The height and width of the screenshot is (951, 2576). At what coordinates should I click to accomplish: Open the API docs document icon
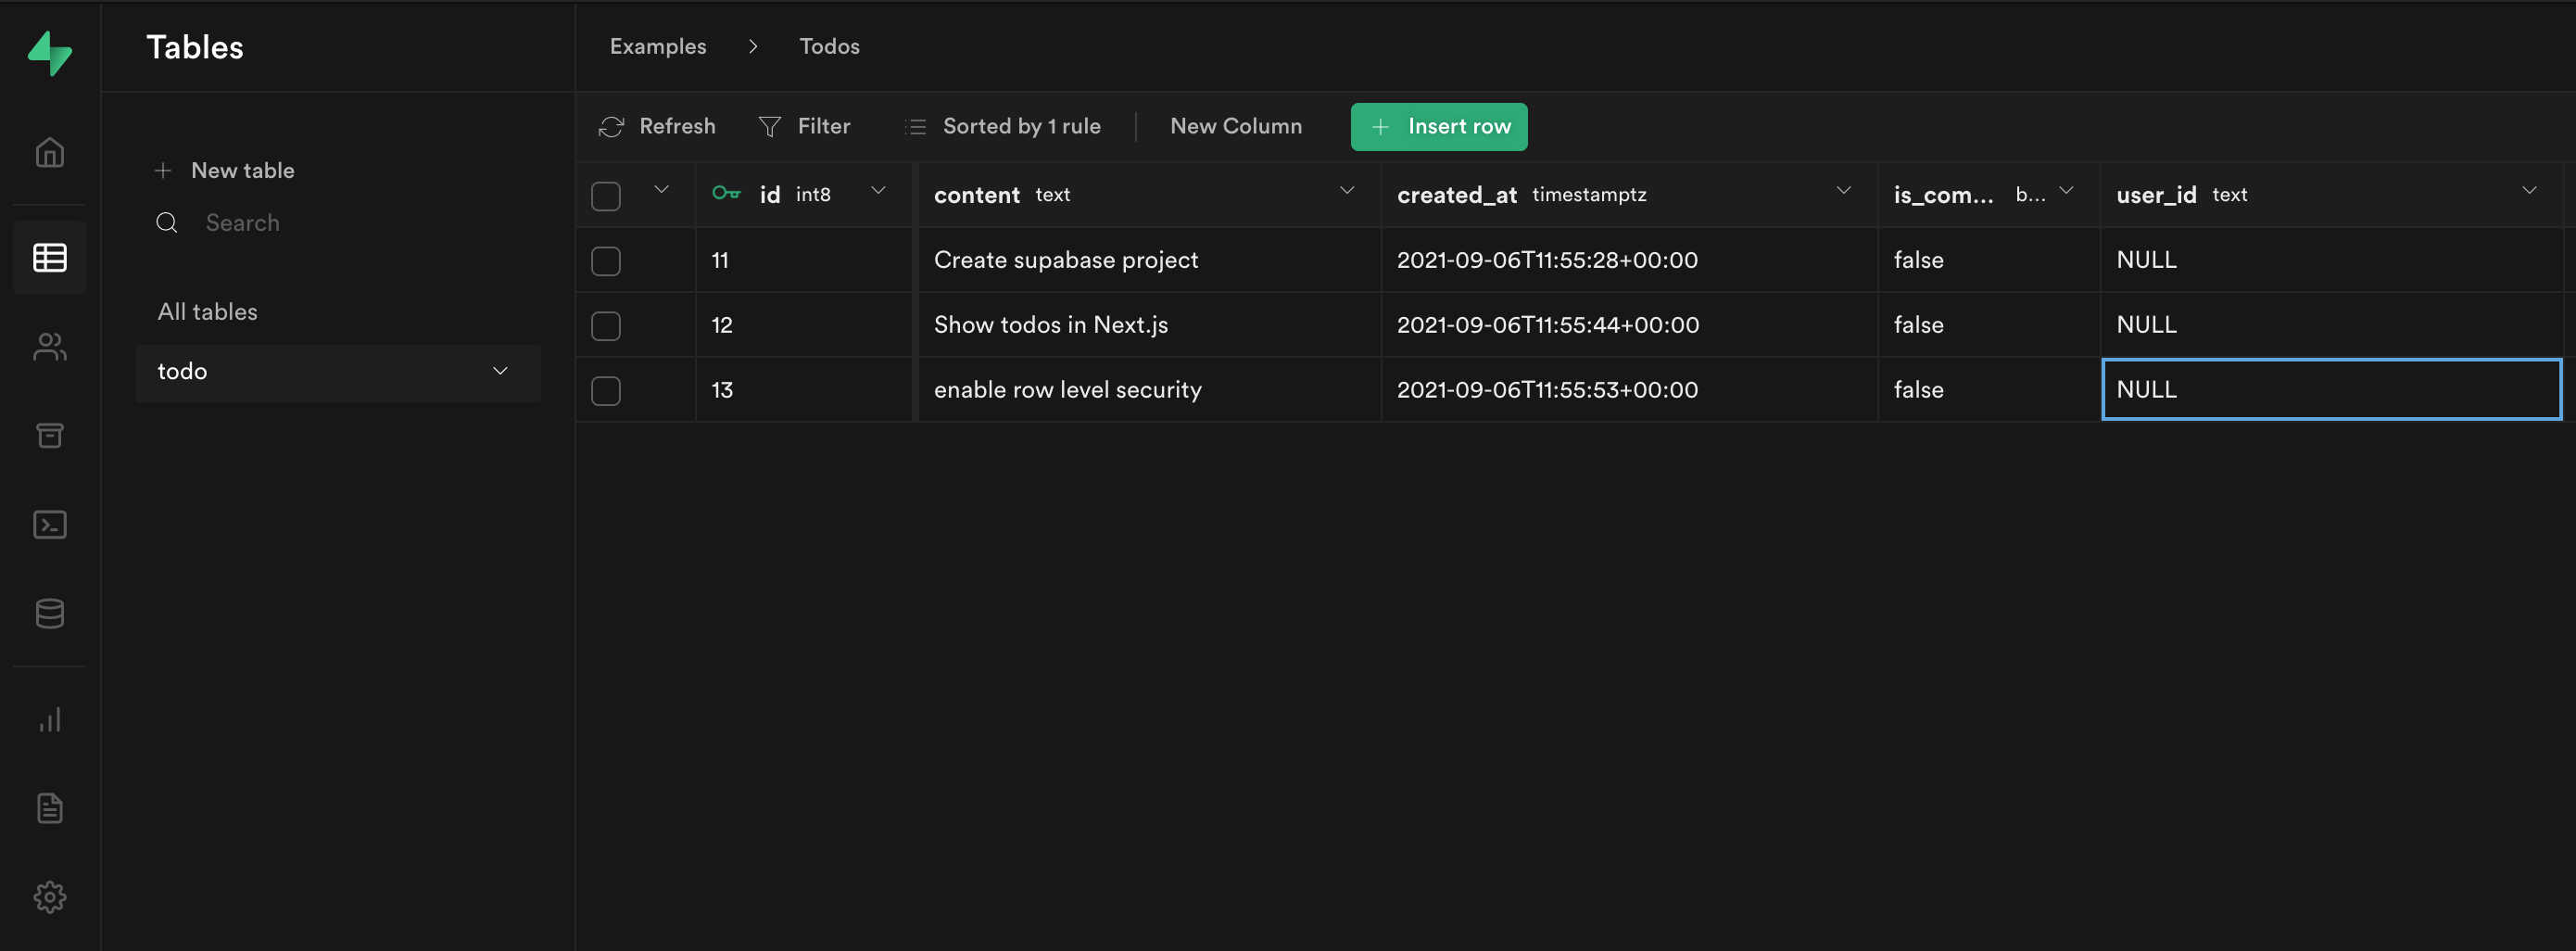(x=50, y=807)
